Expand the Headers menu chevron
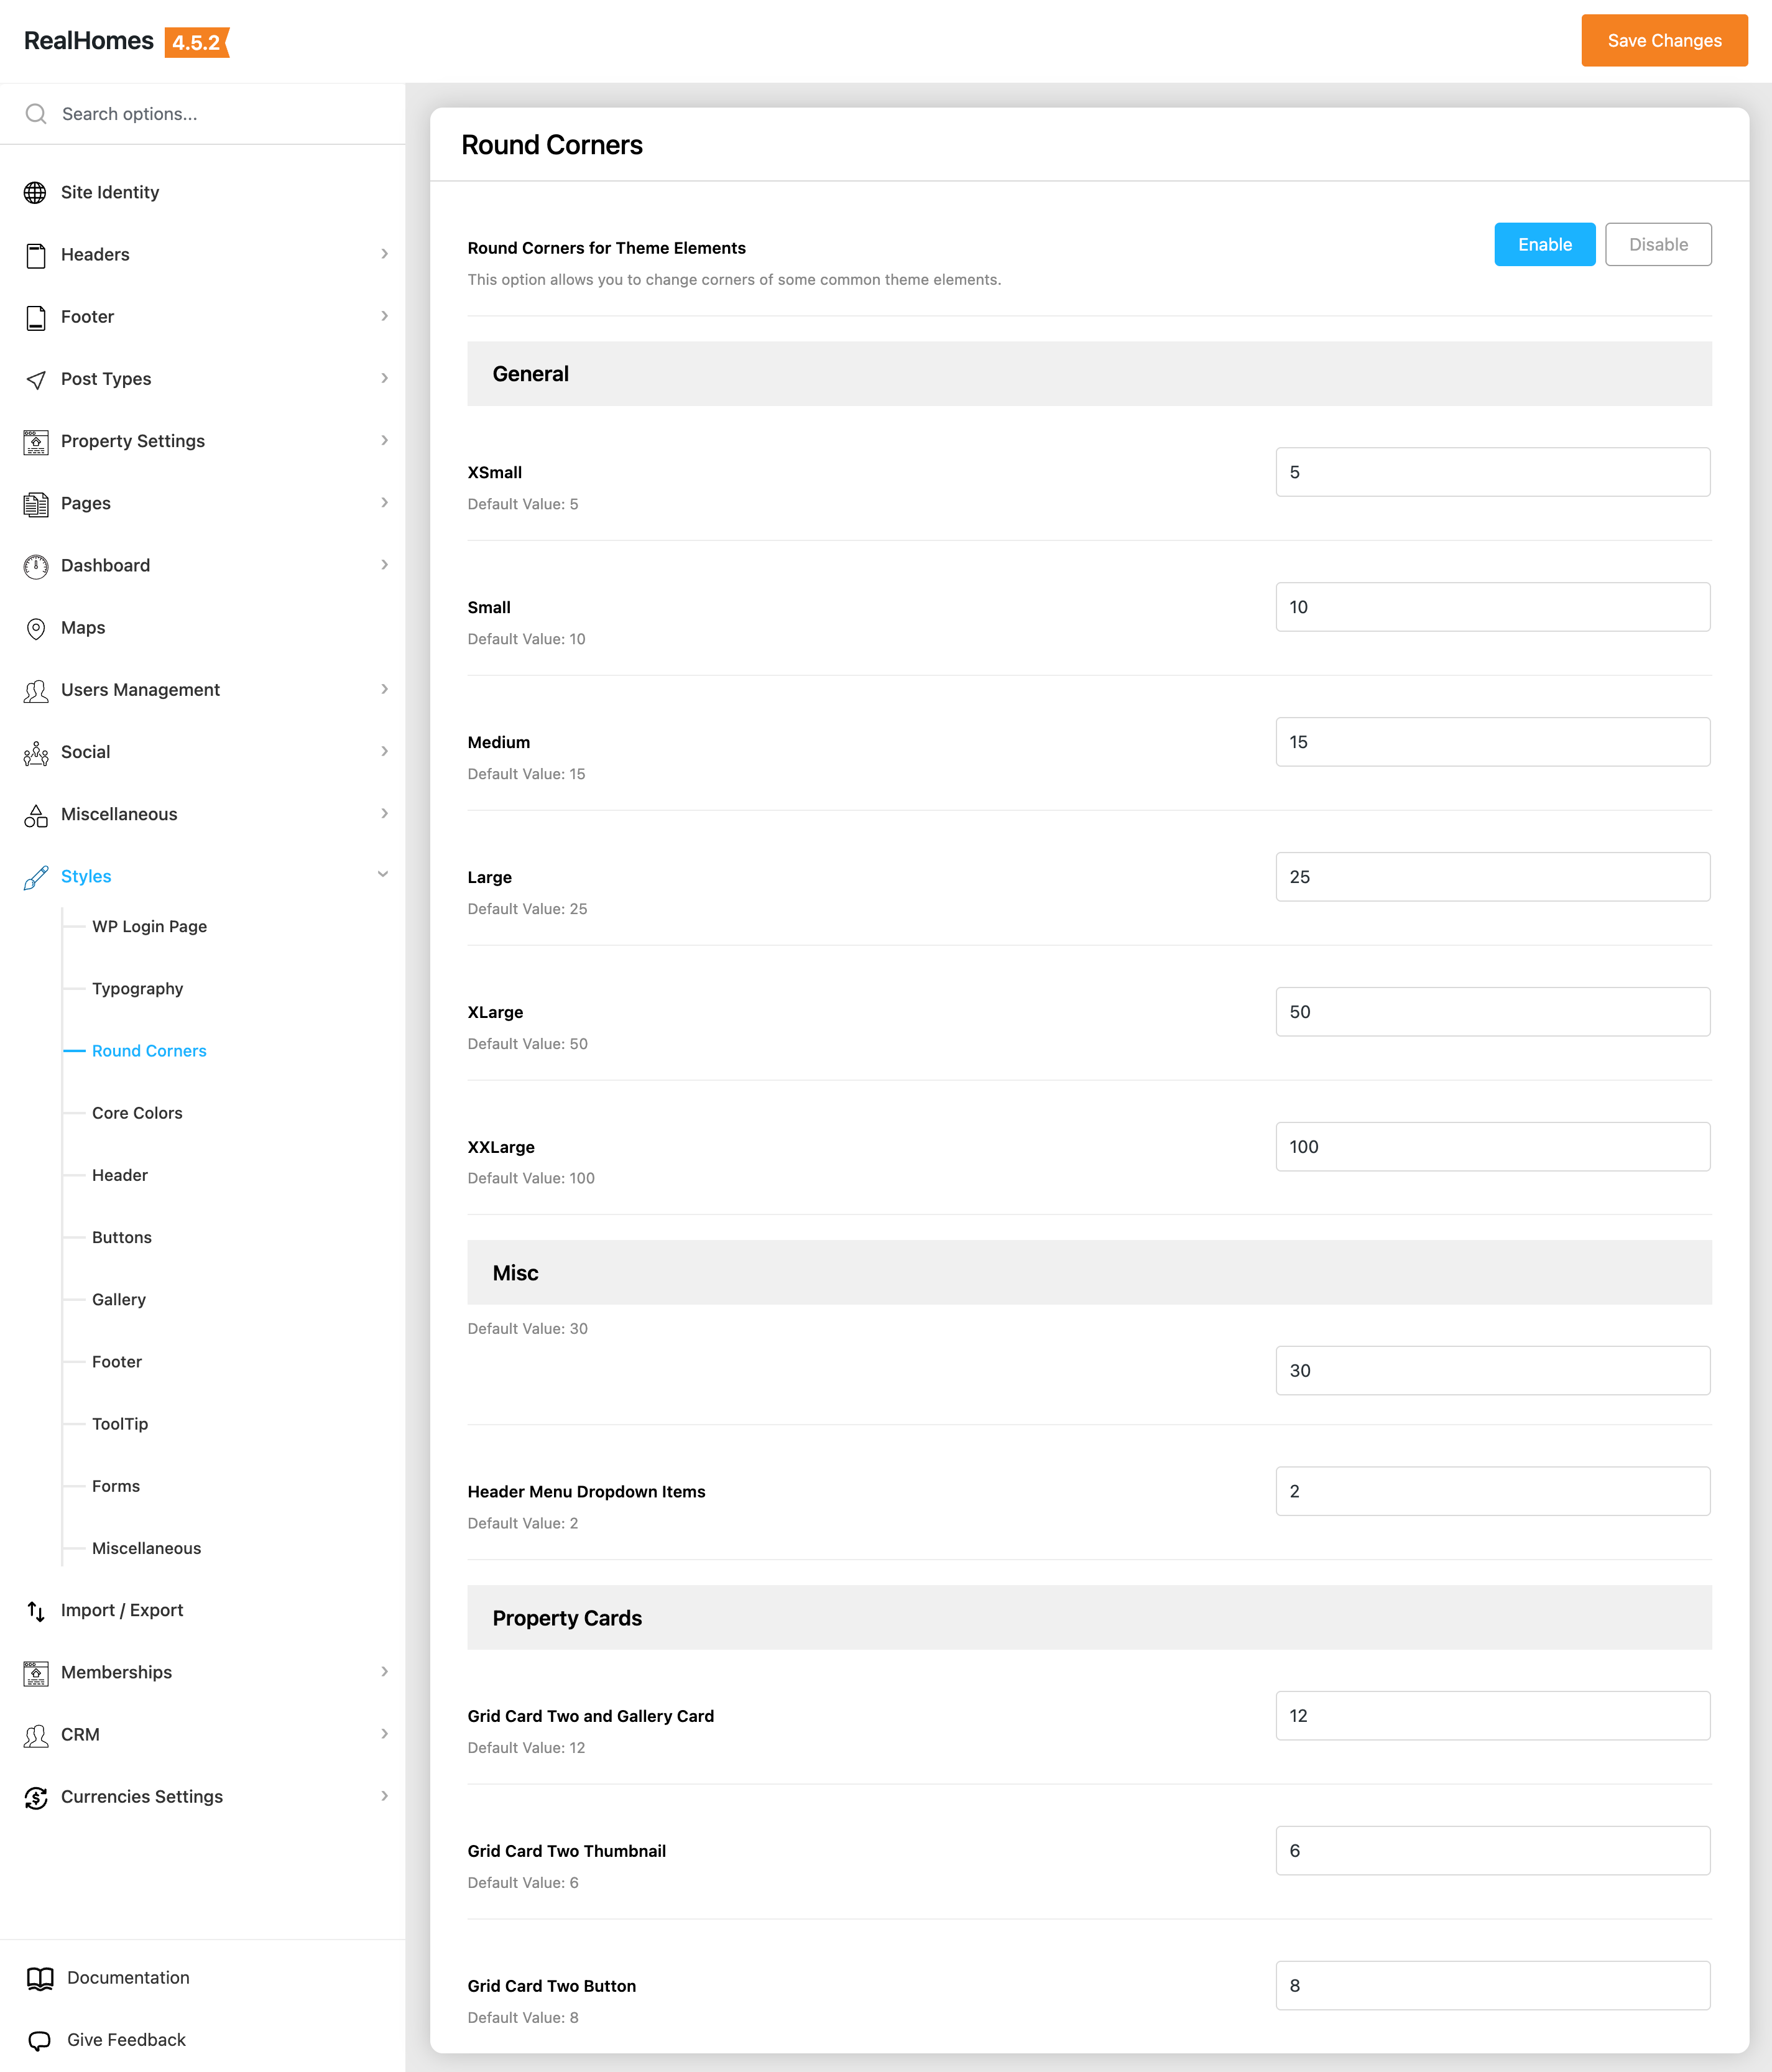This screenshot has height=2072, width=1772. click(x=384, y=254)
